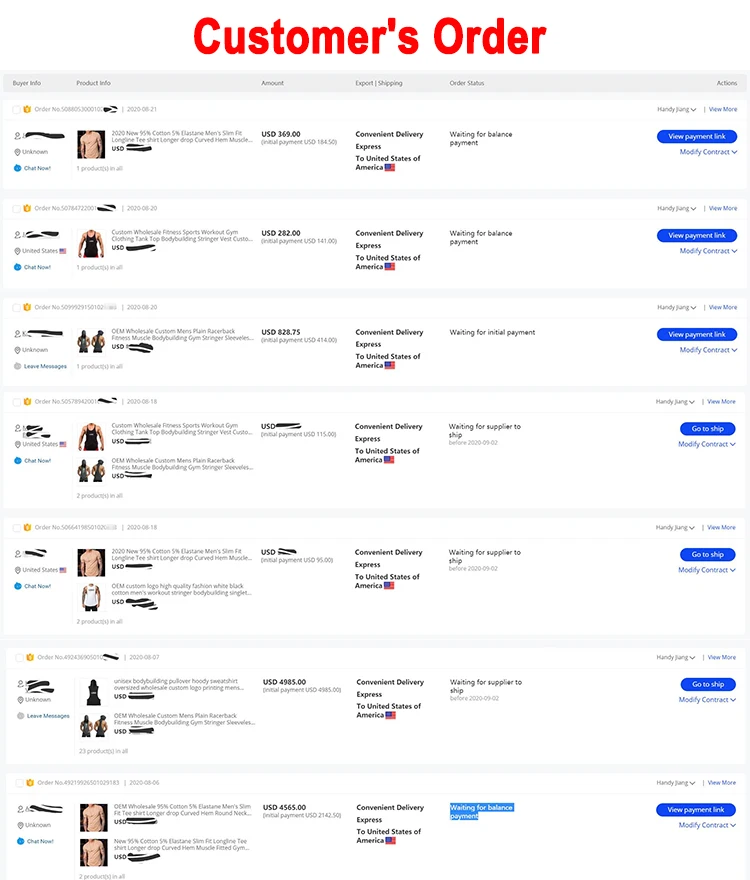Click buyer profile icon on USD 282.00 order

coord(18,235)
